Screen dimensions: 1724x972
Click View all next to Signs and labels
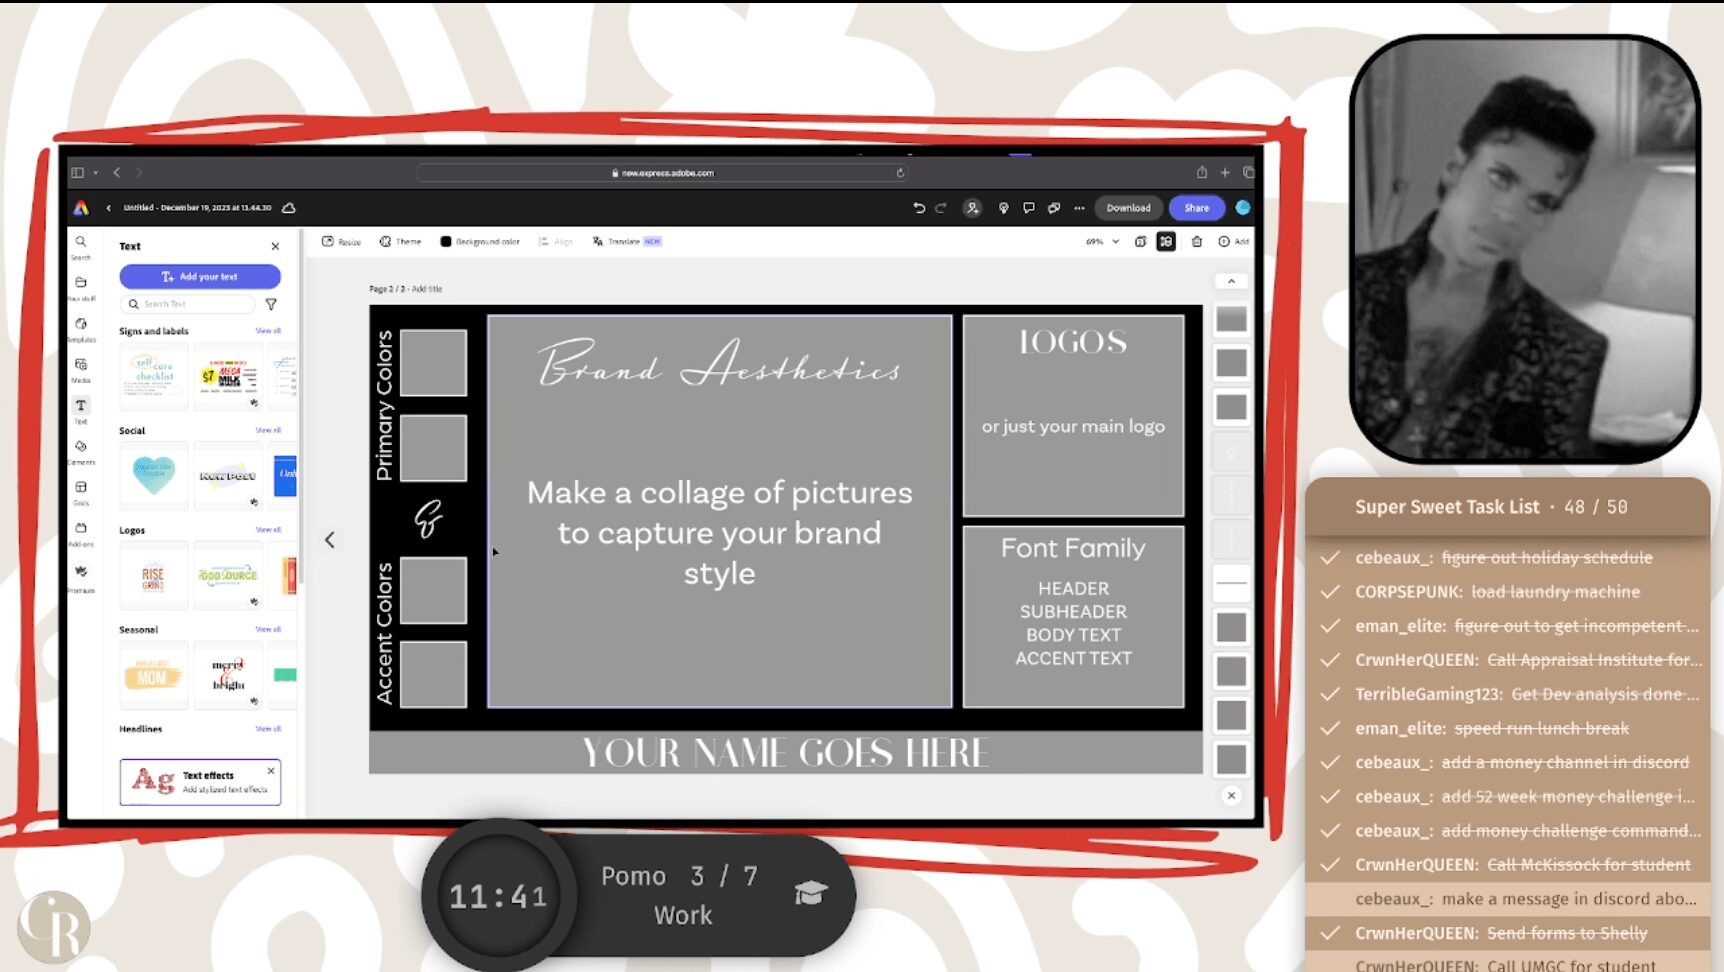coord(268,331)
